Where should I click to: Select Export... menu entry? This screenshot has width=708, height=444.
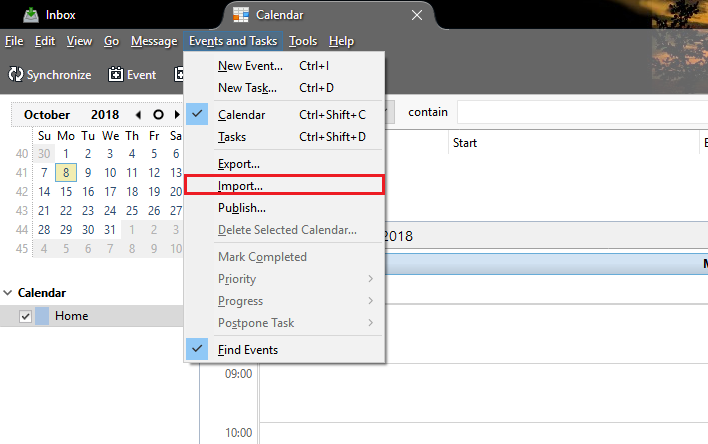pos(284,164)
